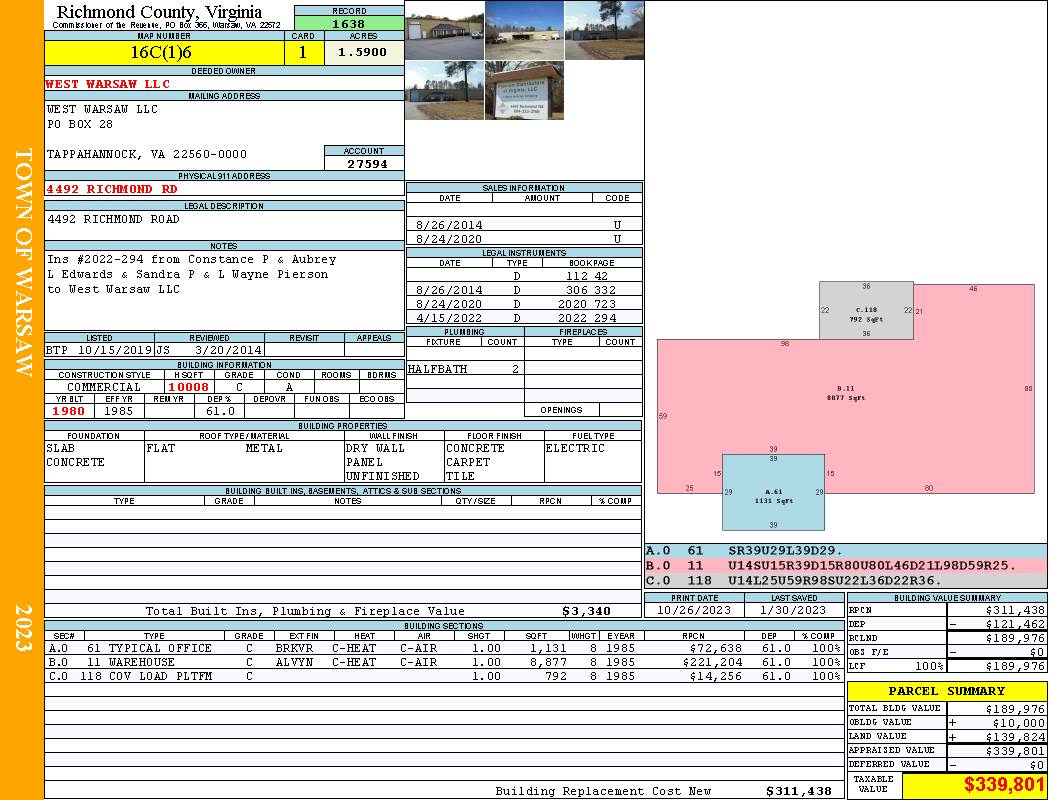Viewport: 1050px width, 800px height.
Task: Click the PARCEL SUMMARY yellow header
Action: tap(947, 691)
